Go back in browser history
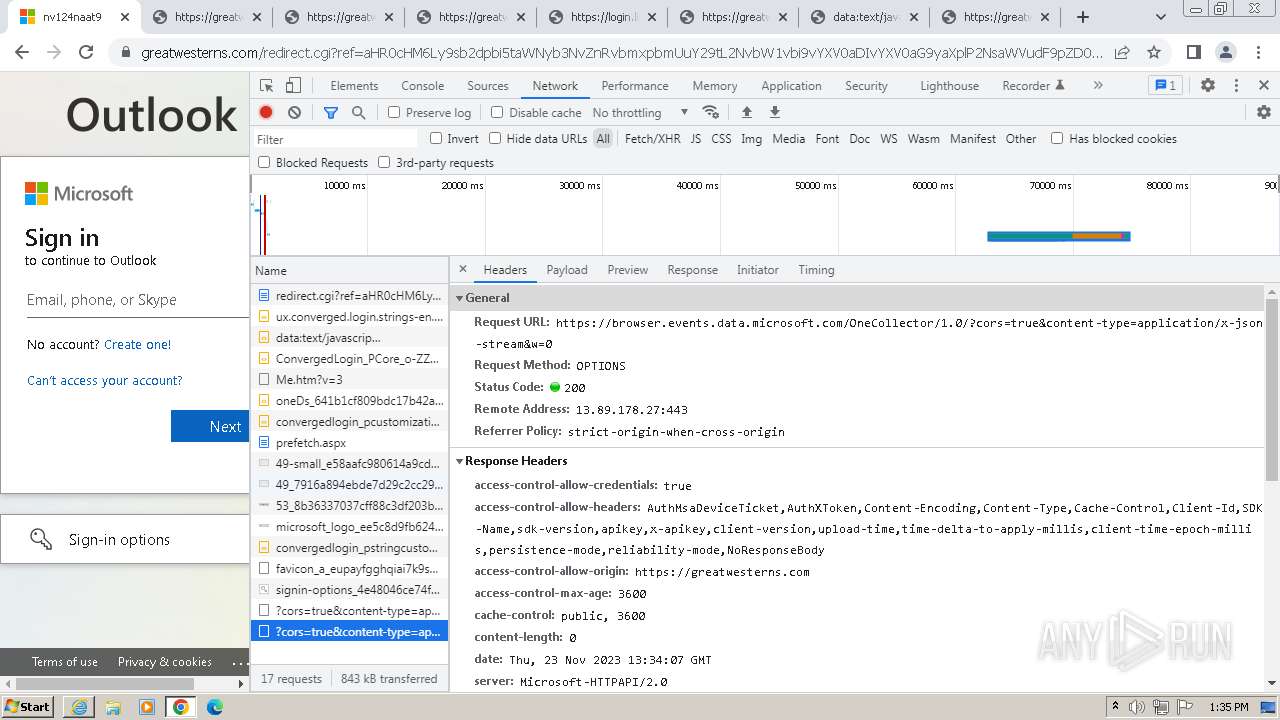This screenshot has height=720, width=1280. pos(22,53)
